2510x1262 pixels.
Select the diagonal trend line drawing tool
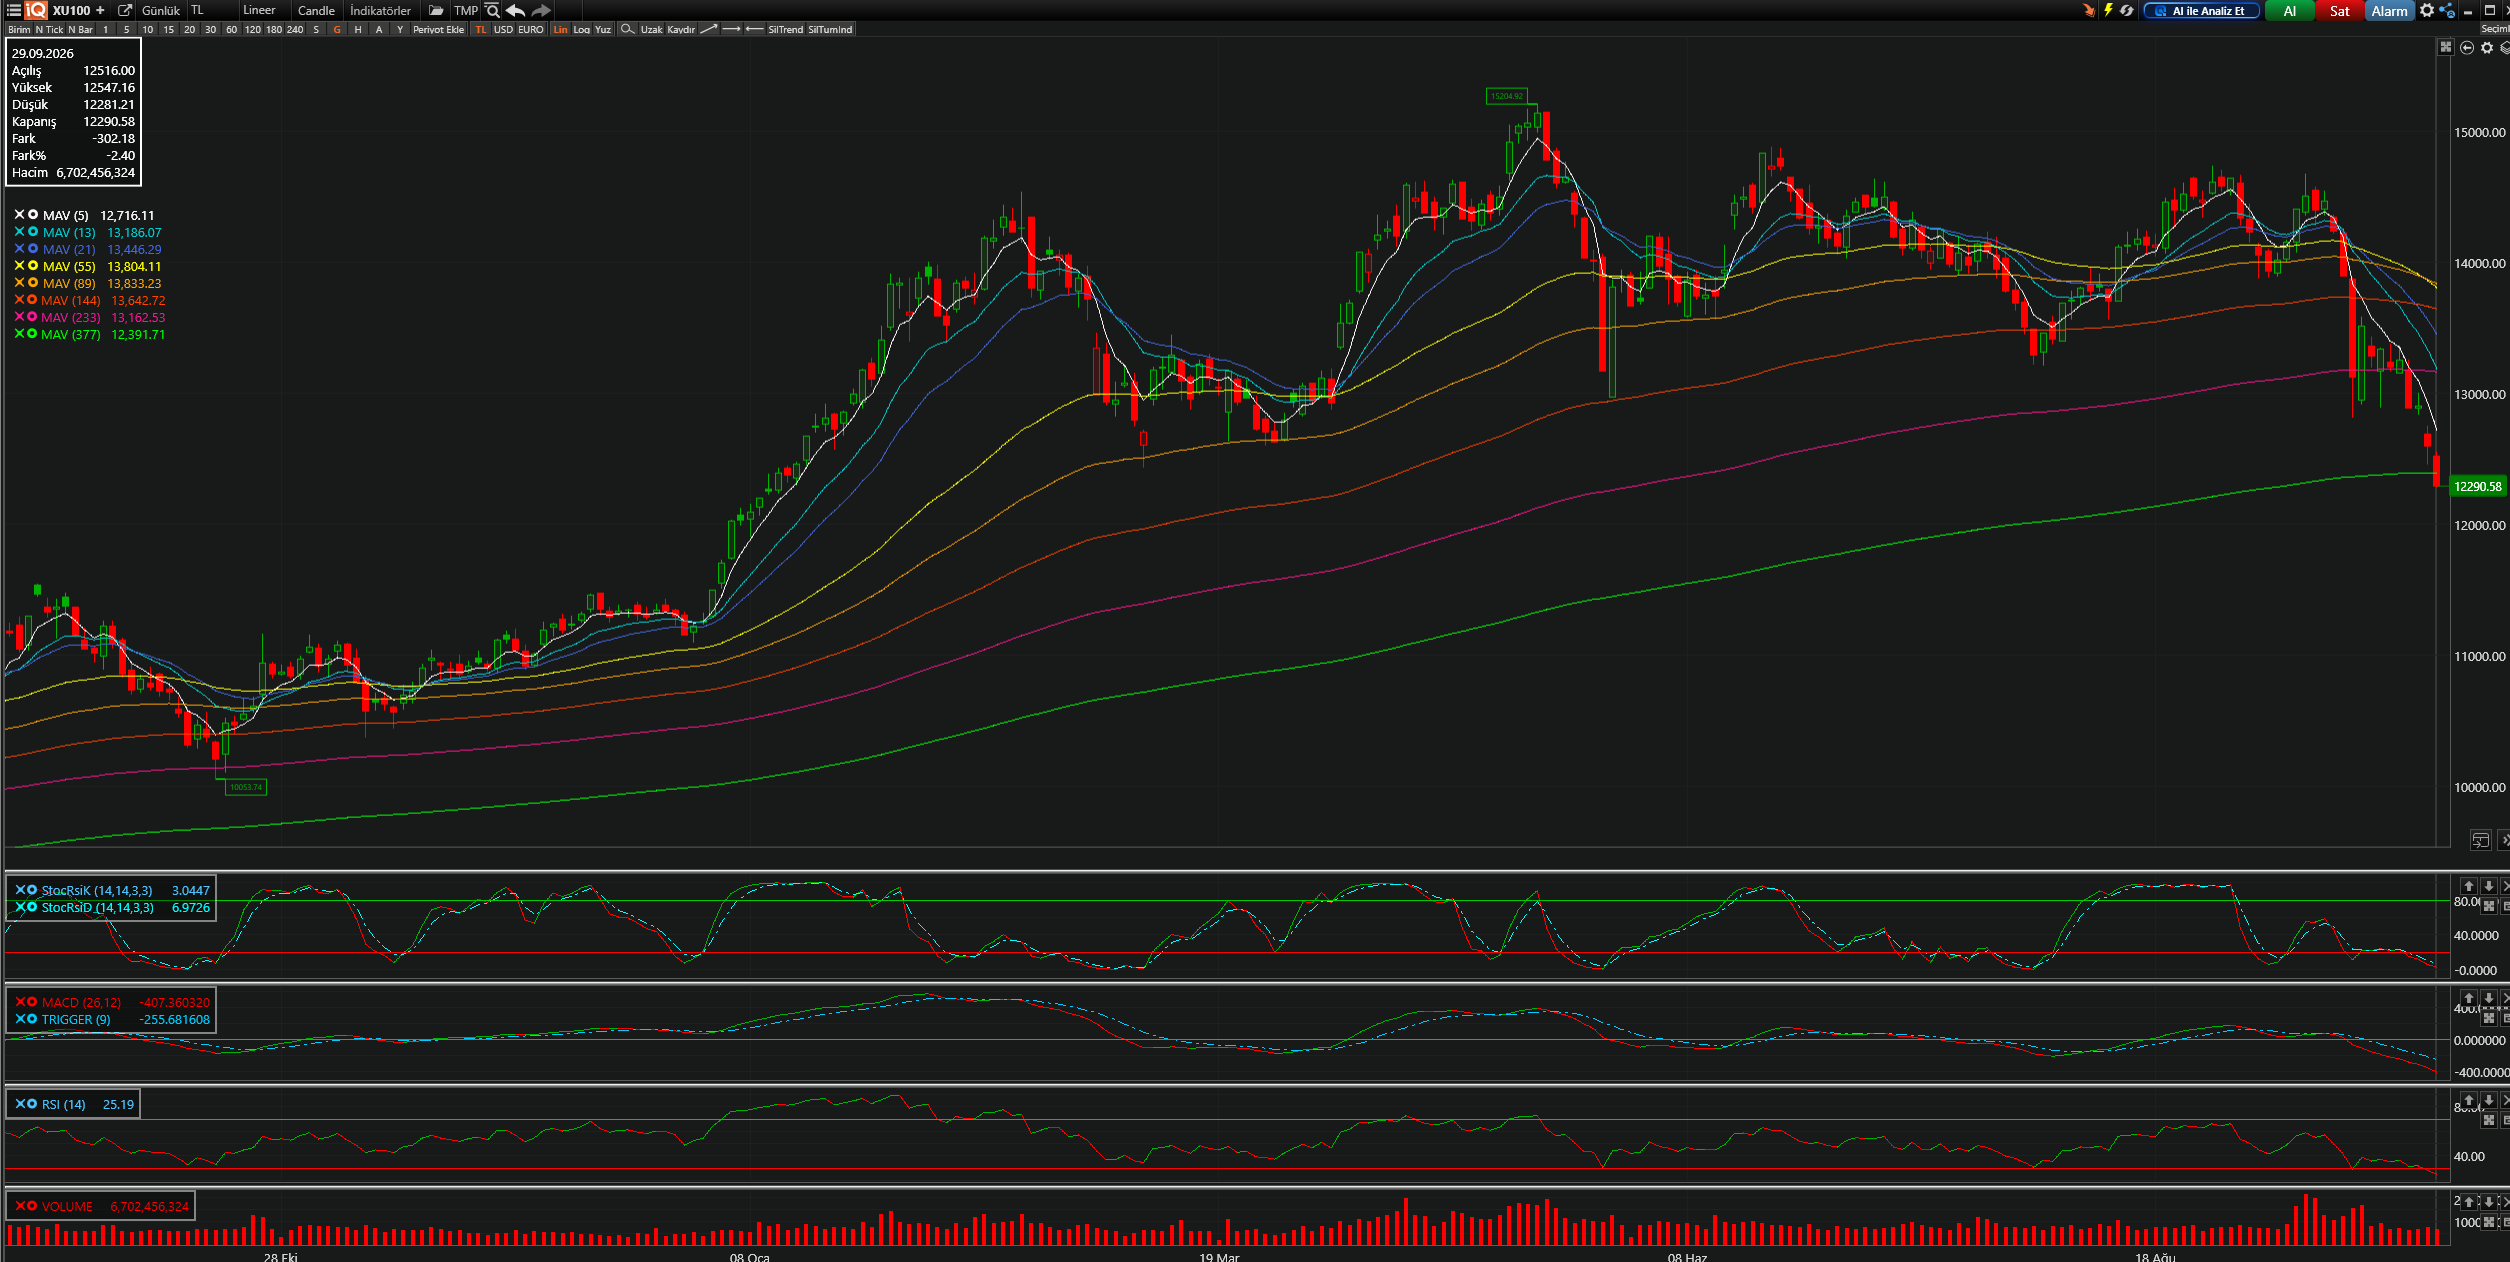(x=709, y=29)
